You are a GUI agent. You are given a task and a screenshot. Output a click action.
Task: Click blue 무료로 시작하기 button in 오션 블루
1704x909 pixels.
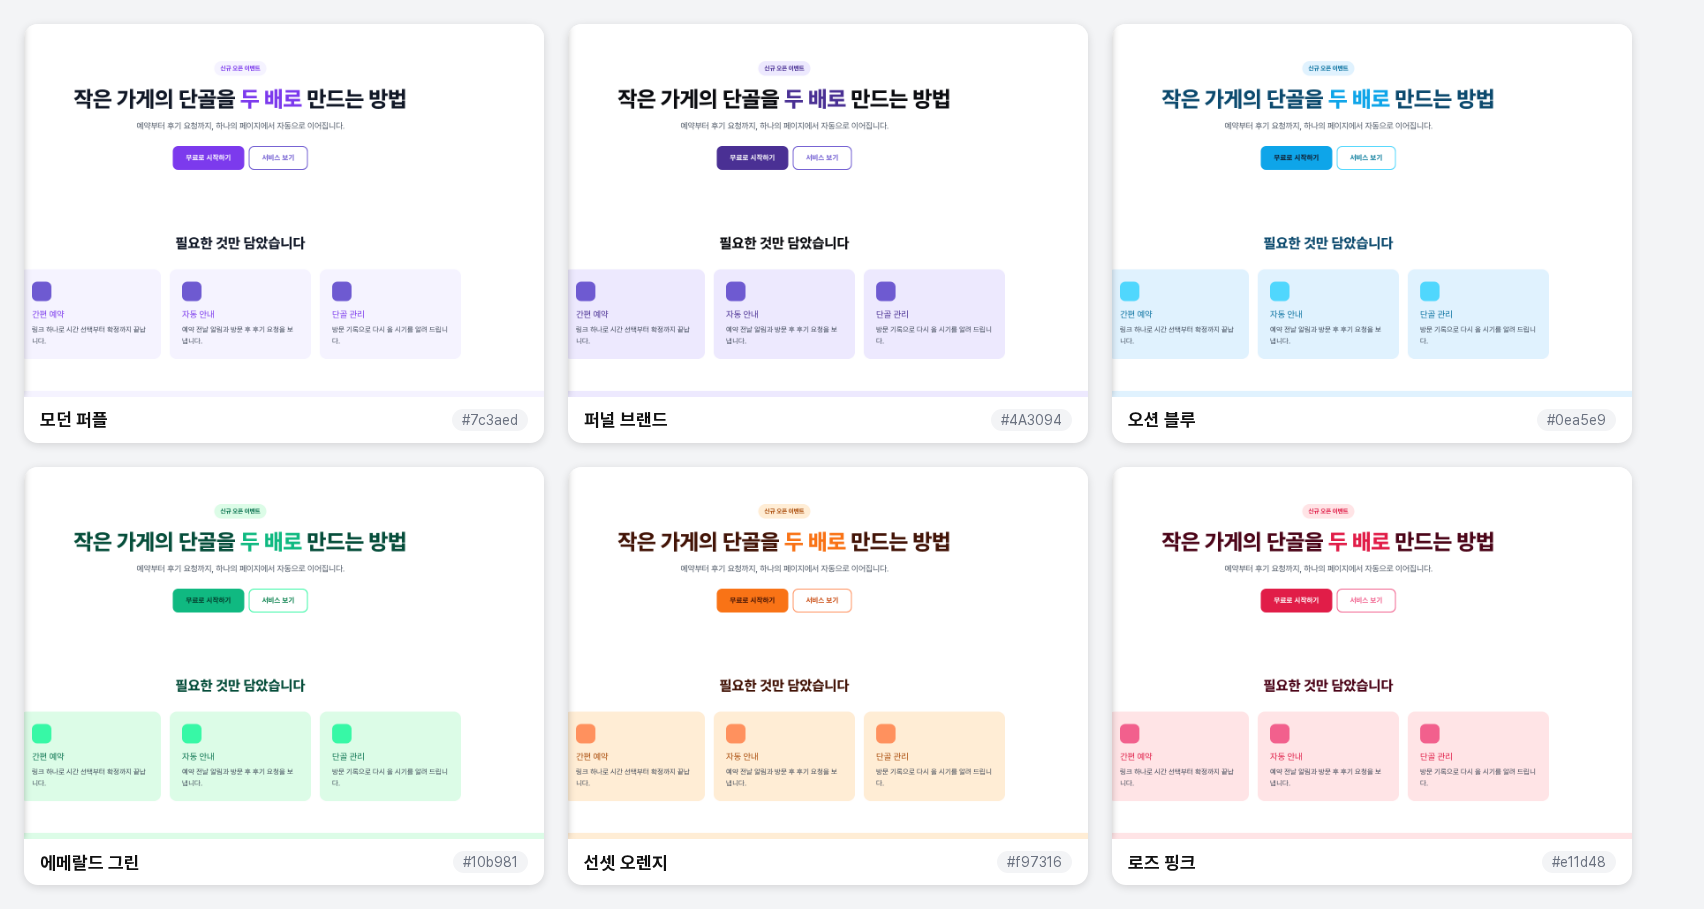(x=1296, y=158)
